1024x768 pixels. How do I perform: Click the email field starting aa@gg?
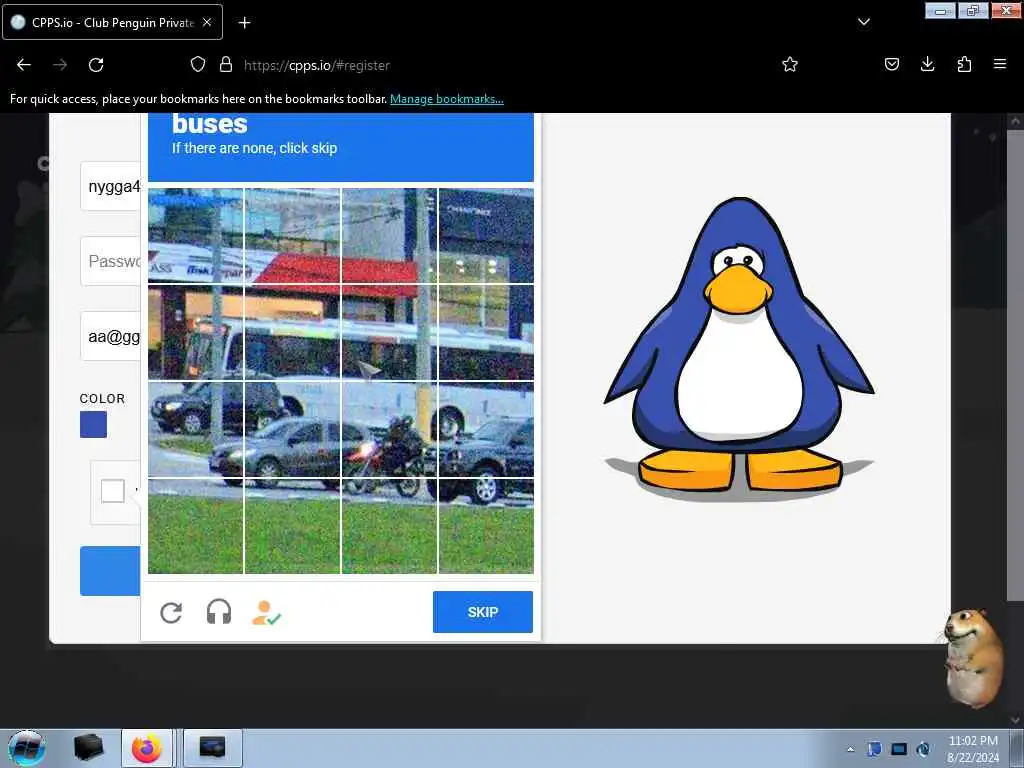click(x=110, y=336)
